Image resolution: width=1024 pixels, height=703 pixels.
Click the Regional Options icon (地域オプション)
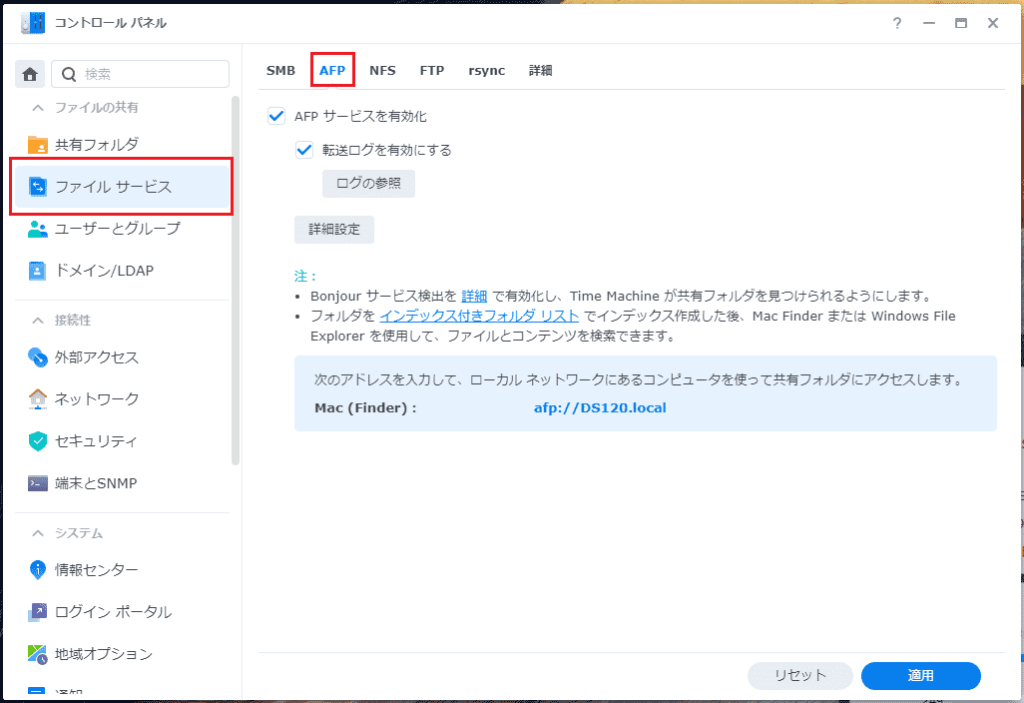(x=37, y=654)
